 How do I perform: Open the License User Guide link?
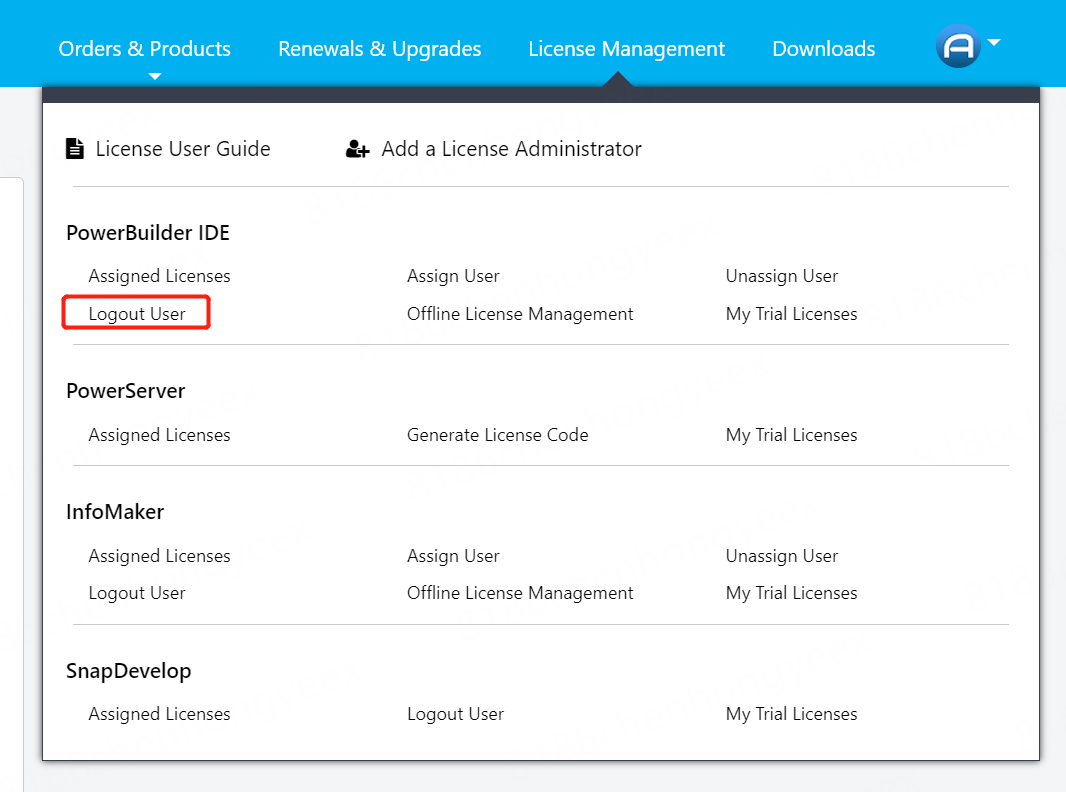click(183, 149)
